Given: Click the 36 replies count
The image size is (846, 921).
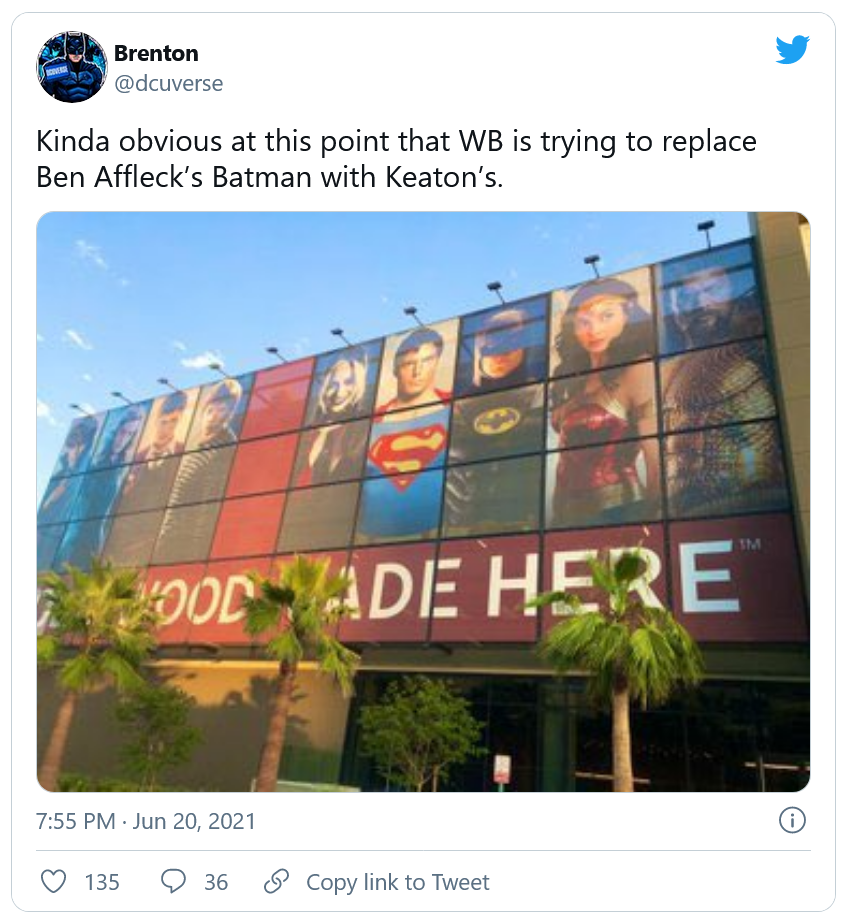Looking at the screenshot, I should [216, 882].
